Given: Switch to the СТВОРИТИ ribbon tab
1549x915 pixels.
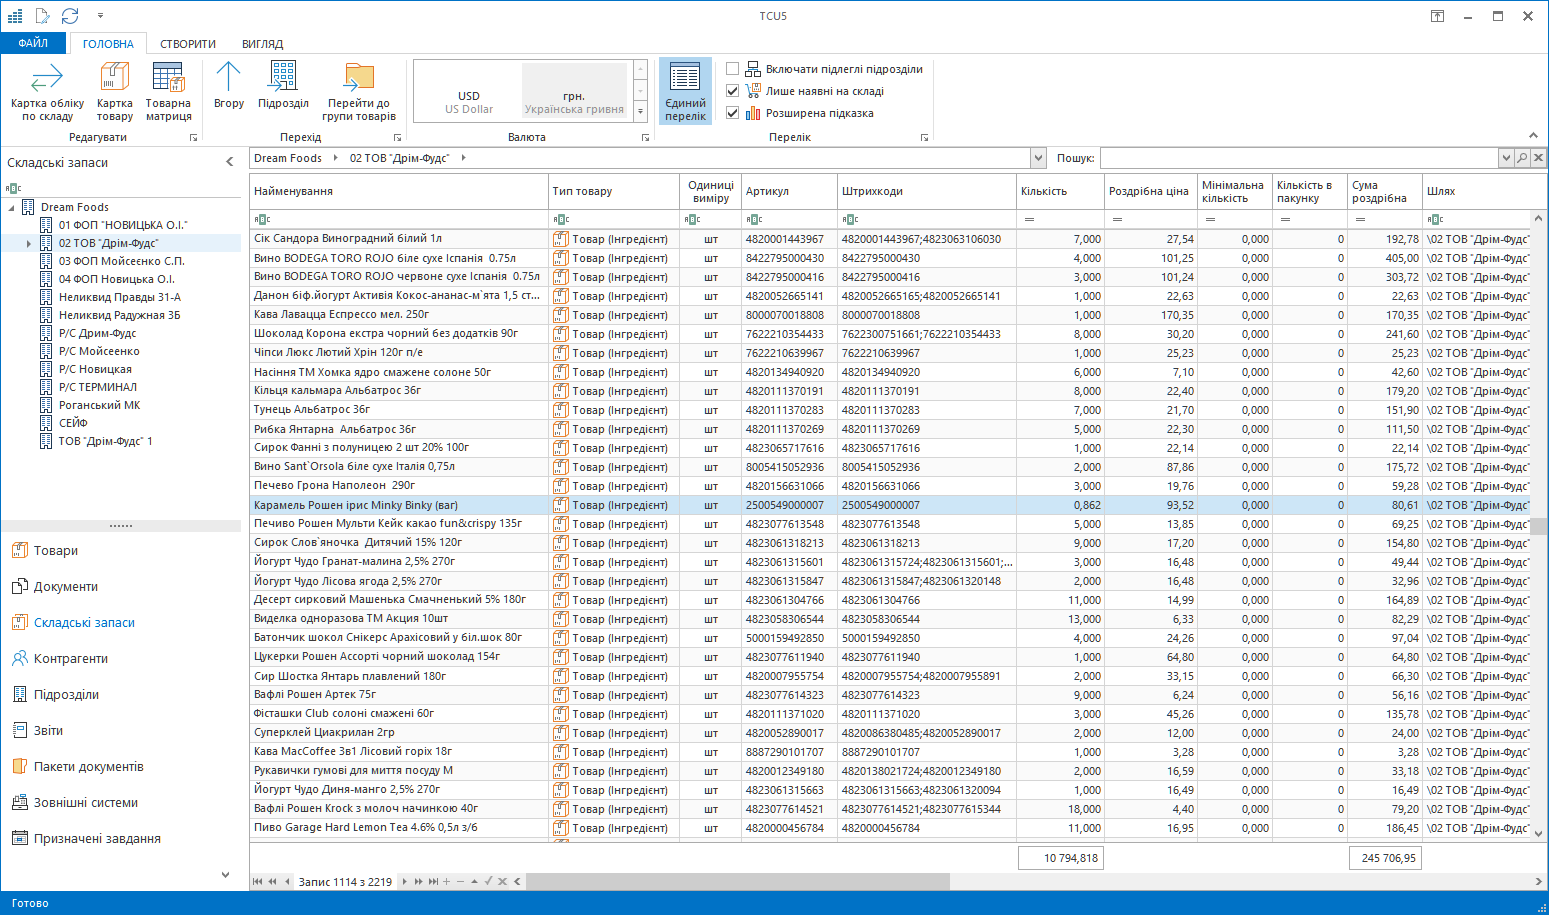Looking at the screenshot, I should tap(188, 44).
